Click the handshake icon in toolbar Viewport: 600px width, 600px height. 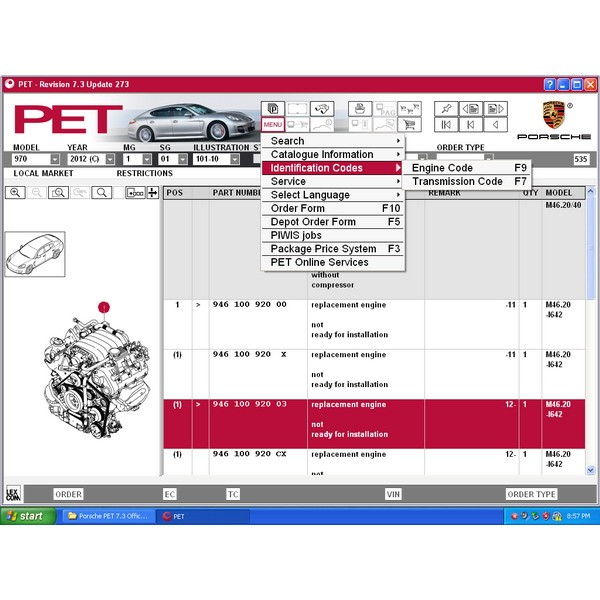pos(322,109)
